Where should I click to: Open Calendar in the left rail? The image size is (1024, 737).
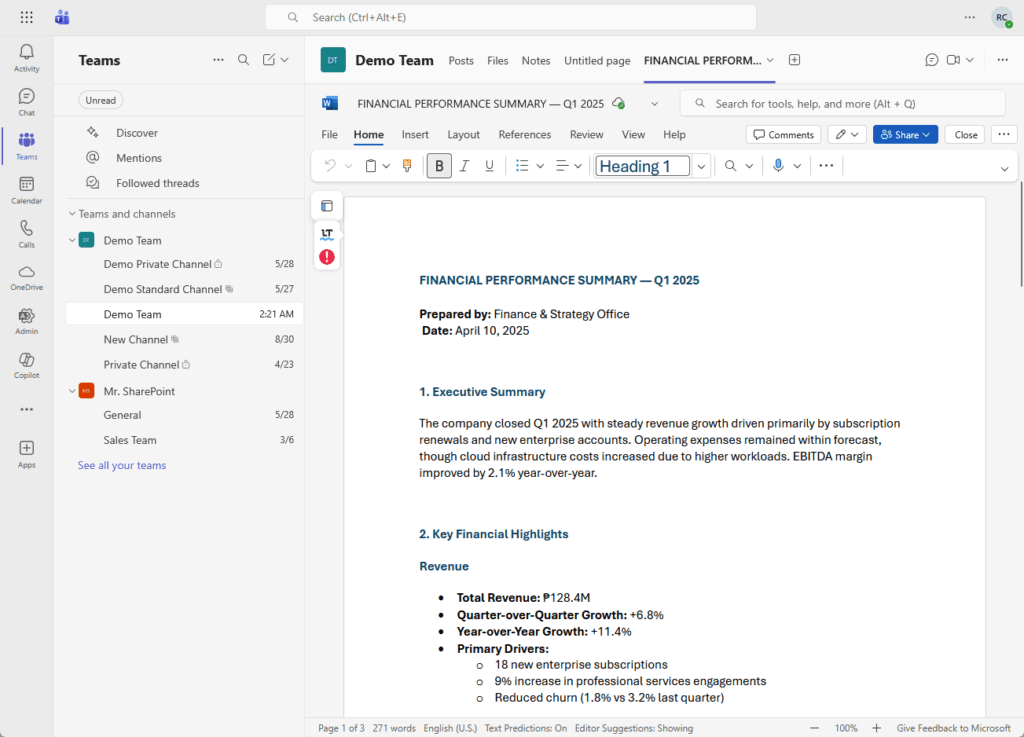click(26, 191)
